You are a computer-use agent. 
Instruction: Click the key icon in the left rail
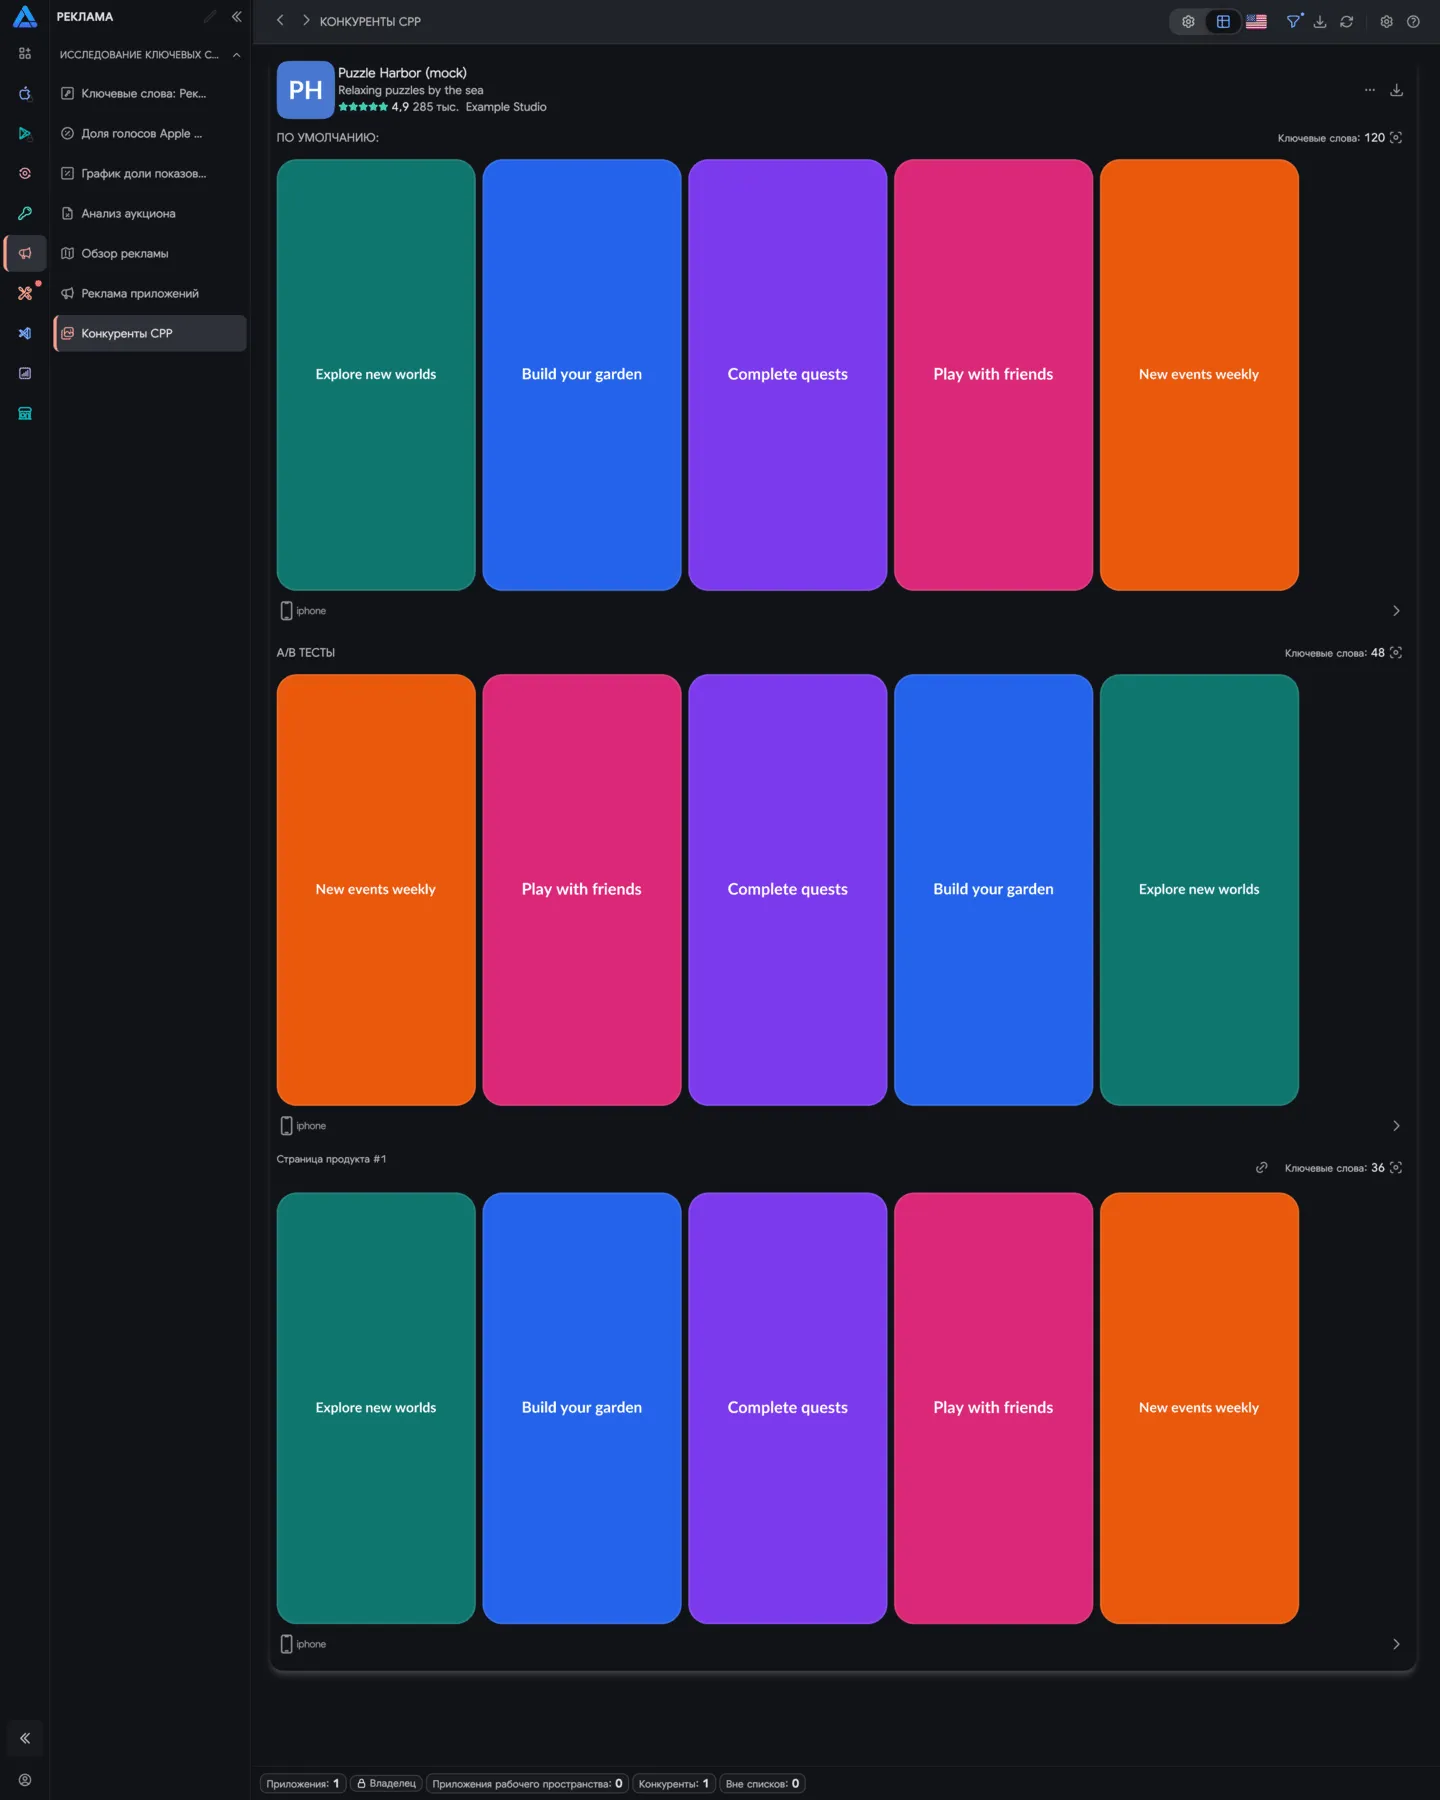pyautogui.click(x=25, y=213)
